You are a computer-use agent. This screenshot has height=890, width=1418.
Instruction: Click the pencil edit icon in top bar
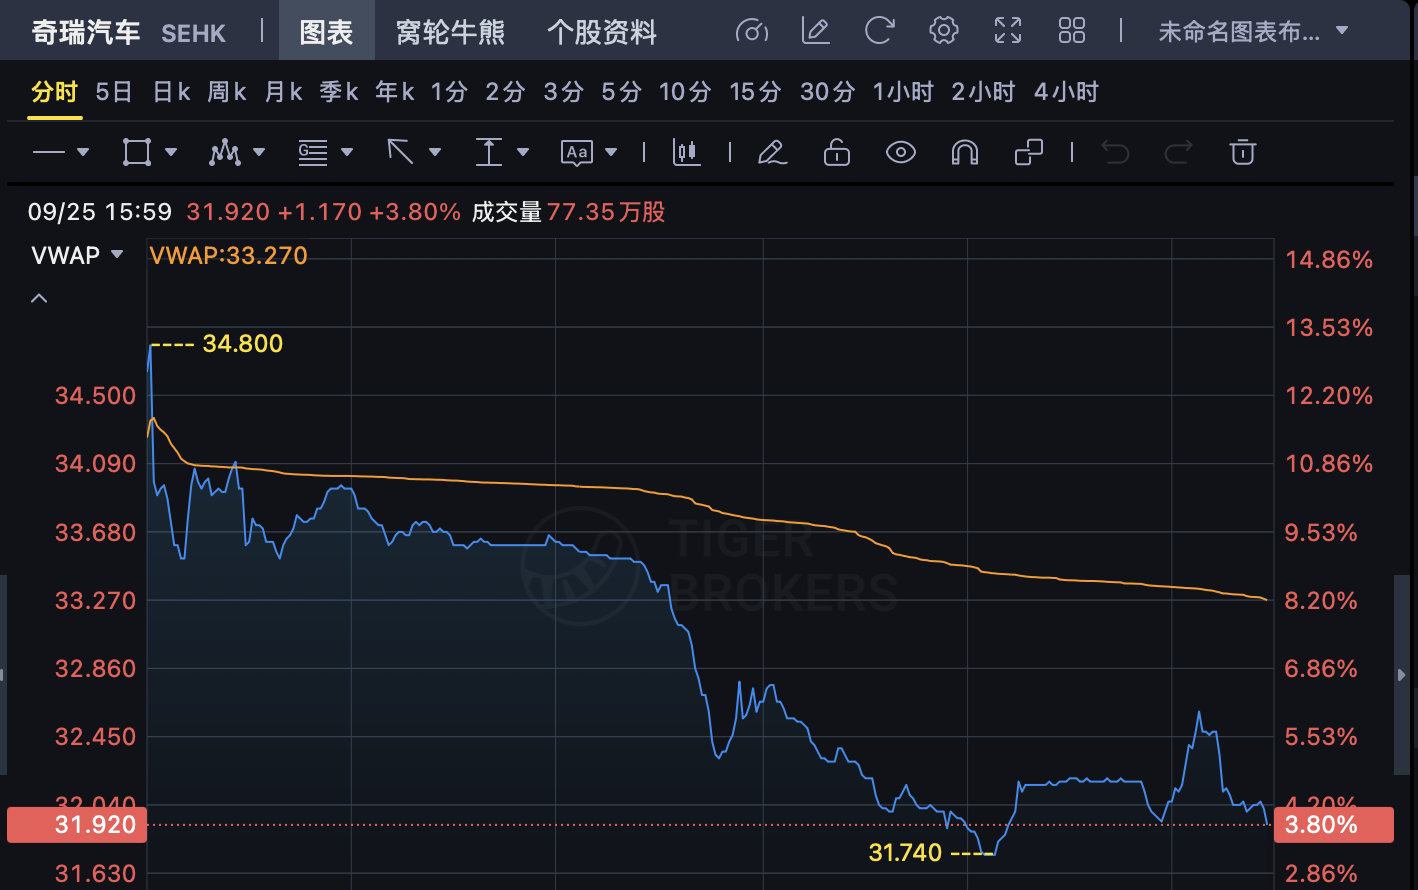coord(816,31)
